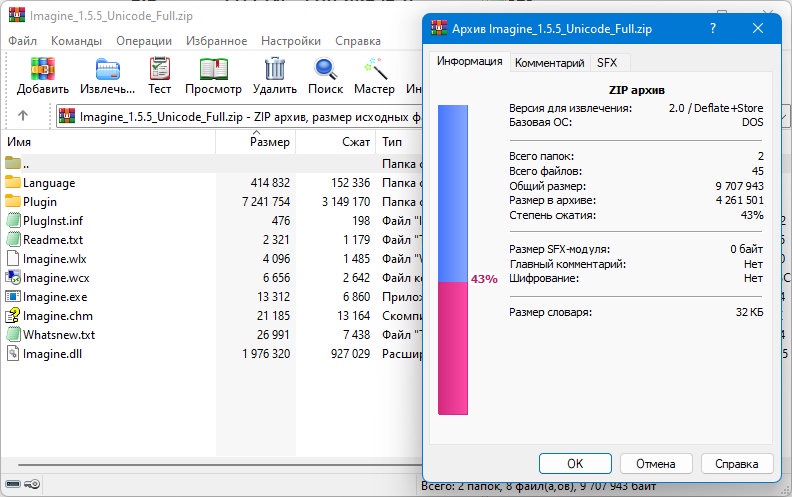
Task: Click the Imagine.dll file icon
Action: click(x=13, y=354)
